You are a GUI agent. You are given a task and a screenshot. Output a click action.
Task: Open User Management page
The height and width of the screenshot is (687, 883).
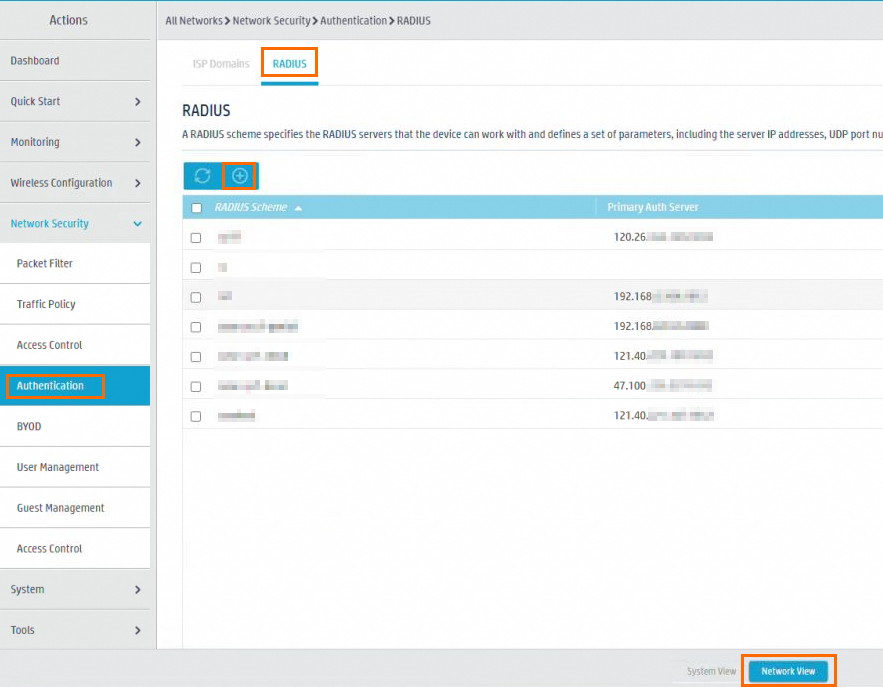(x=75, y=467)
